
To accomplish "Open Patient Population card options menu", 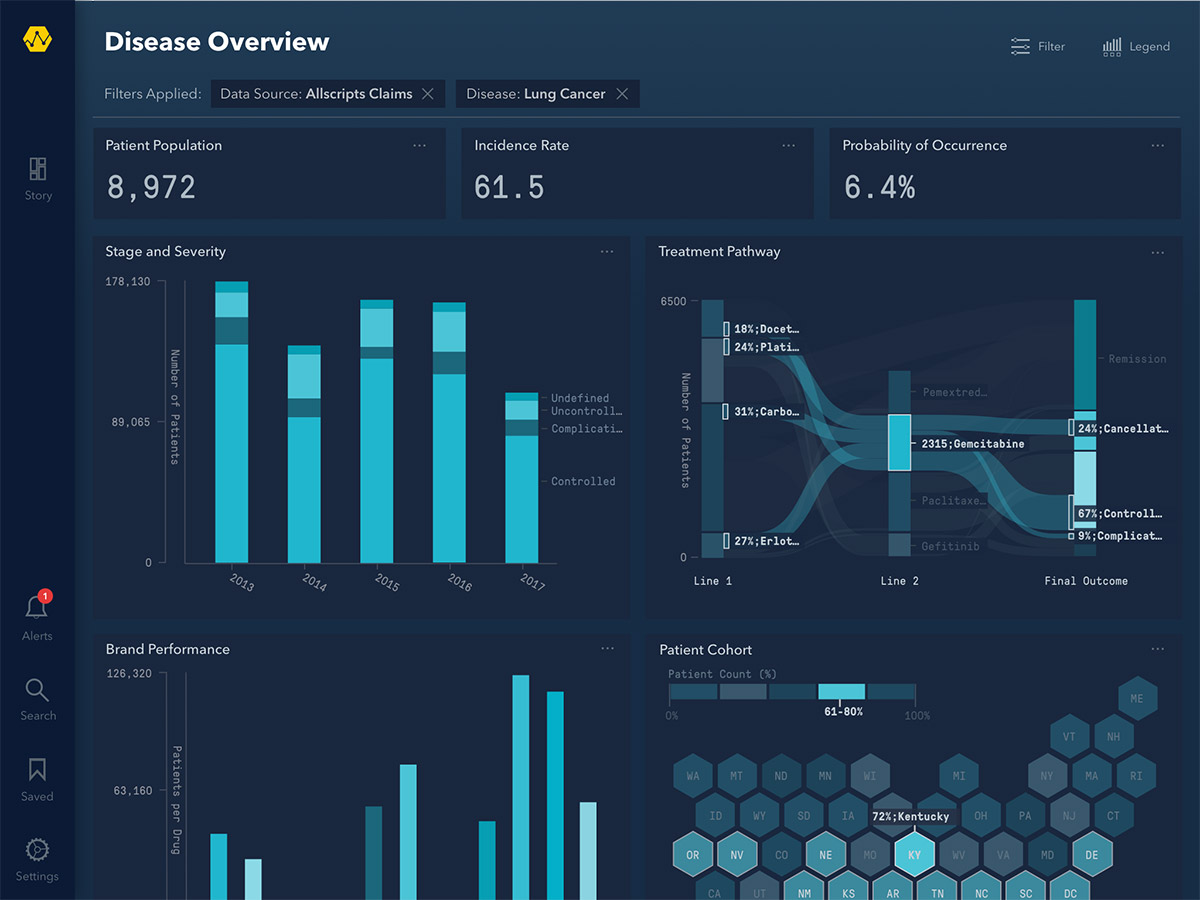I will 420,146.
